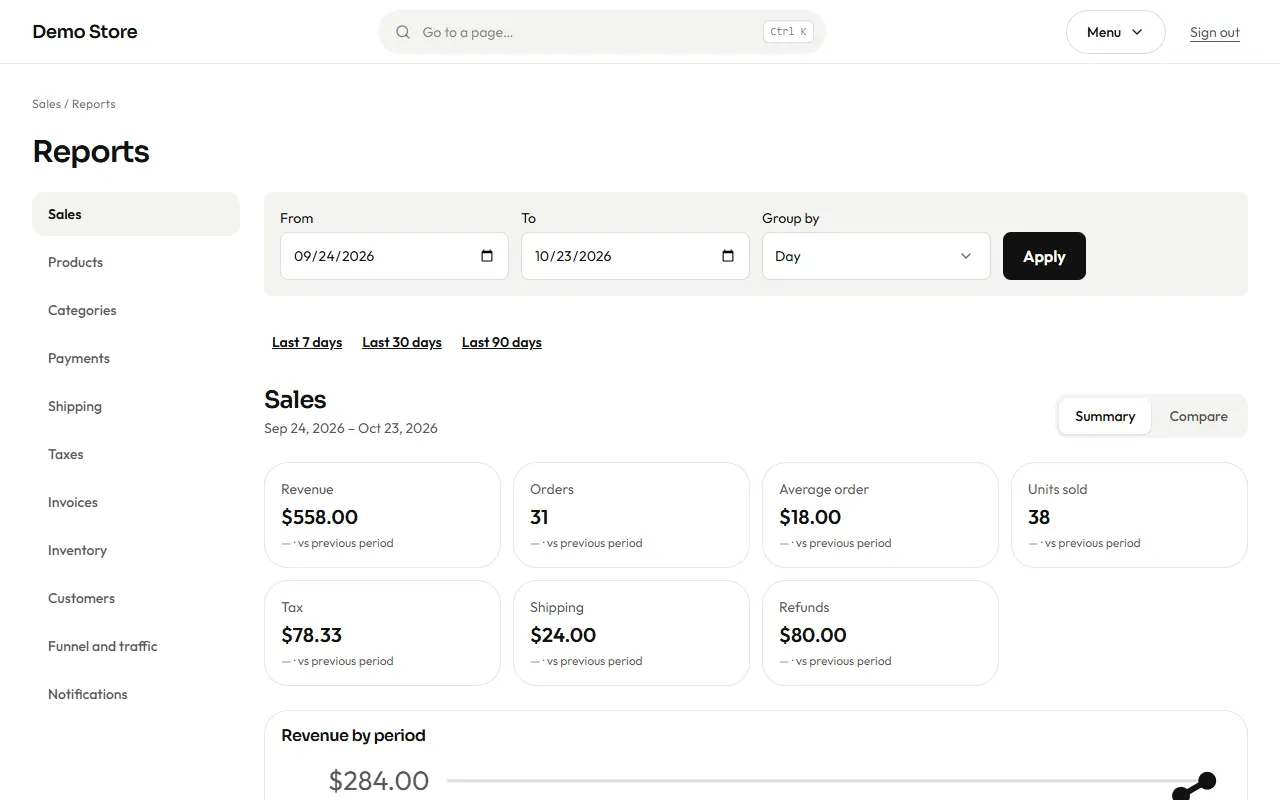Go to the Notifications section
The image size is (1280, 800).
[x=136, y=694]
